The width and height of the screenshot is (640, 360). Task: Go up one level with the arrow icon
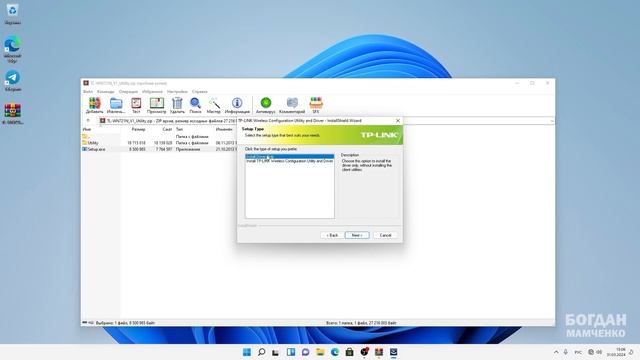[88, 121]
